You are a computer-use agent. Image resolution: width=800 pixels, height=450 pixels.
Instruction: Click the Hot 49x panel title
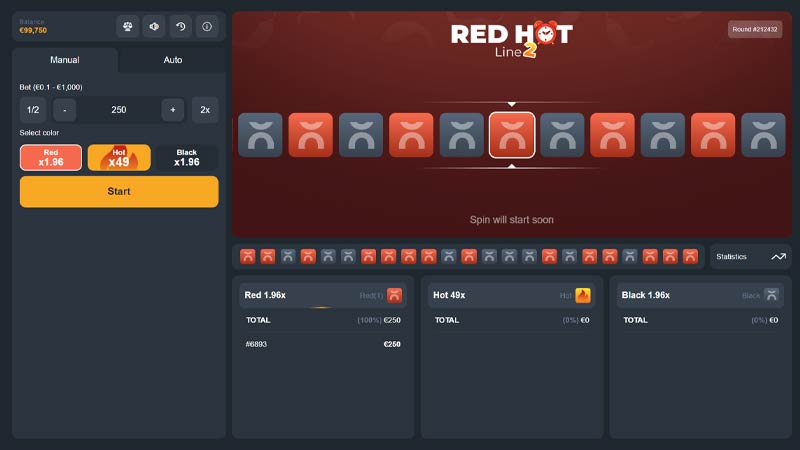tap(449, 295)
